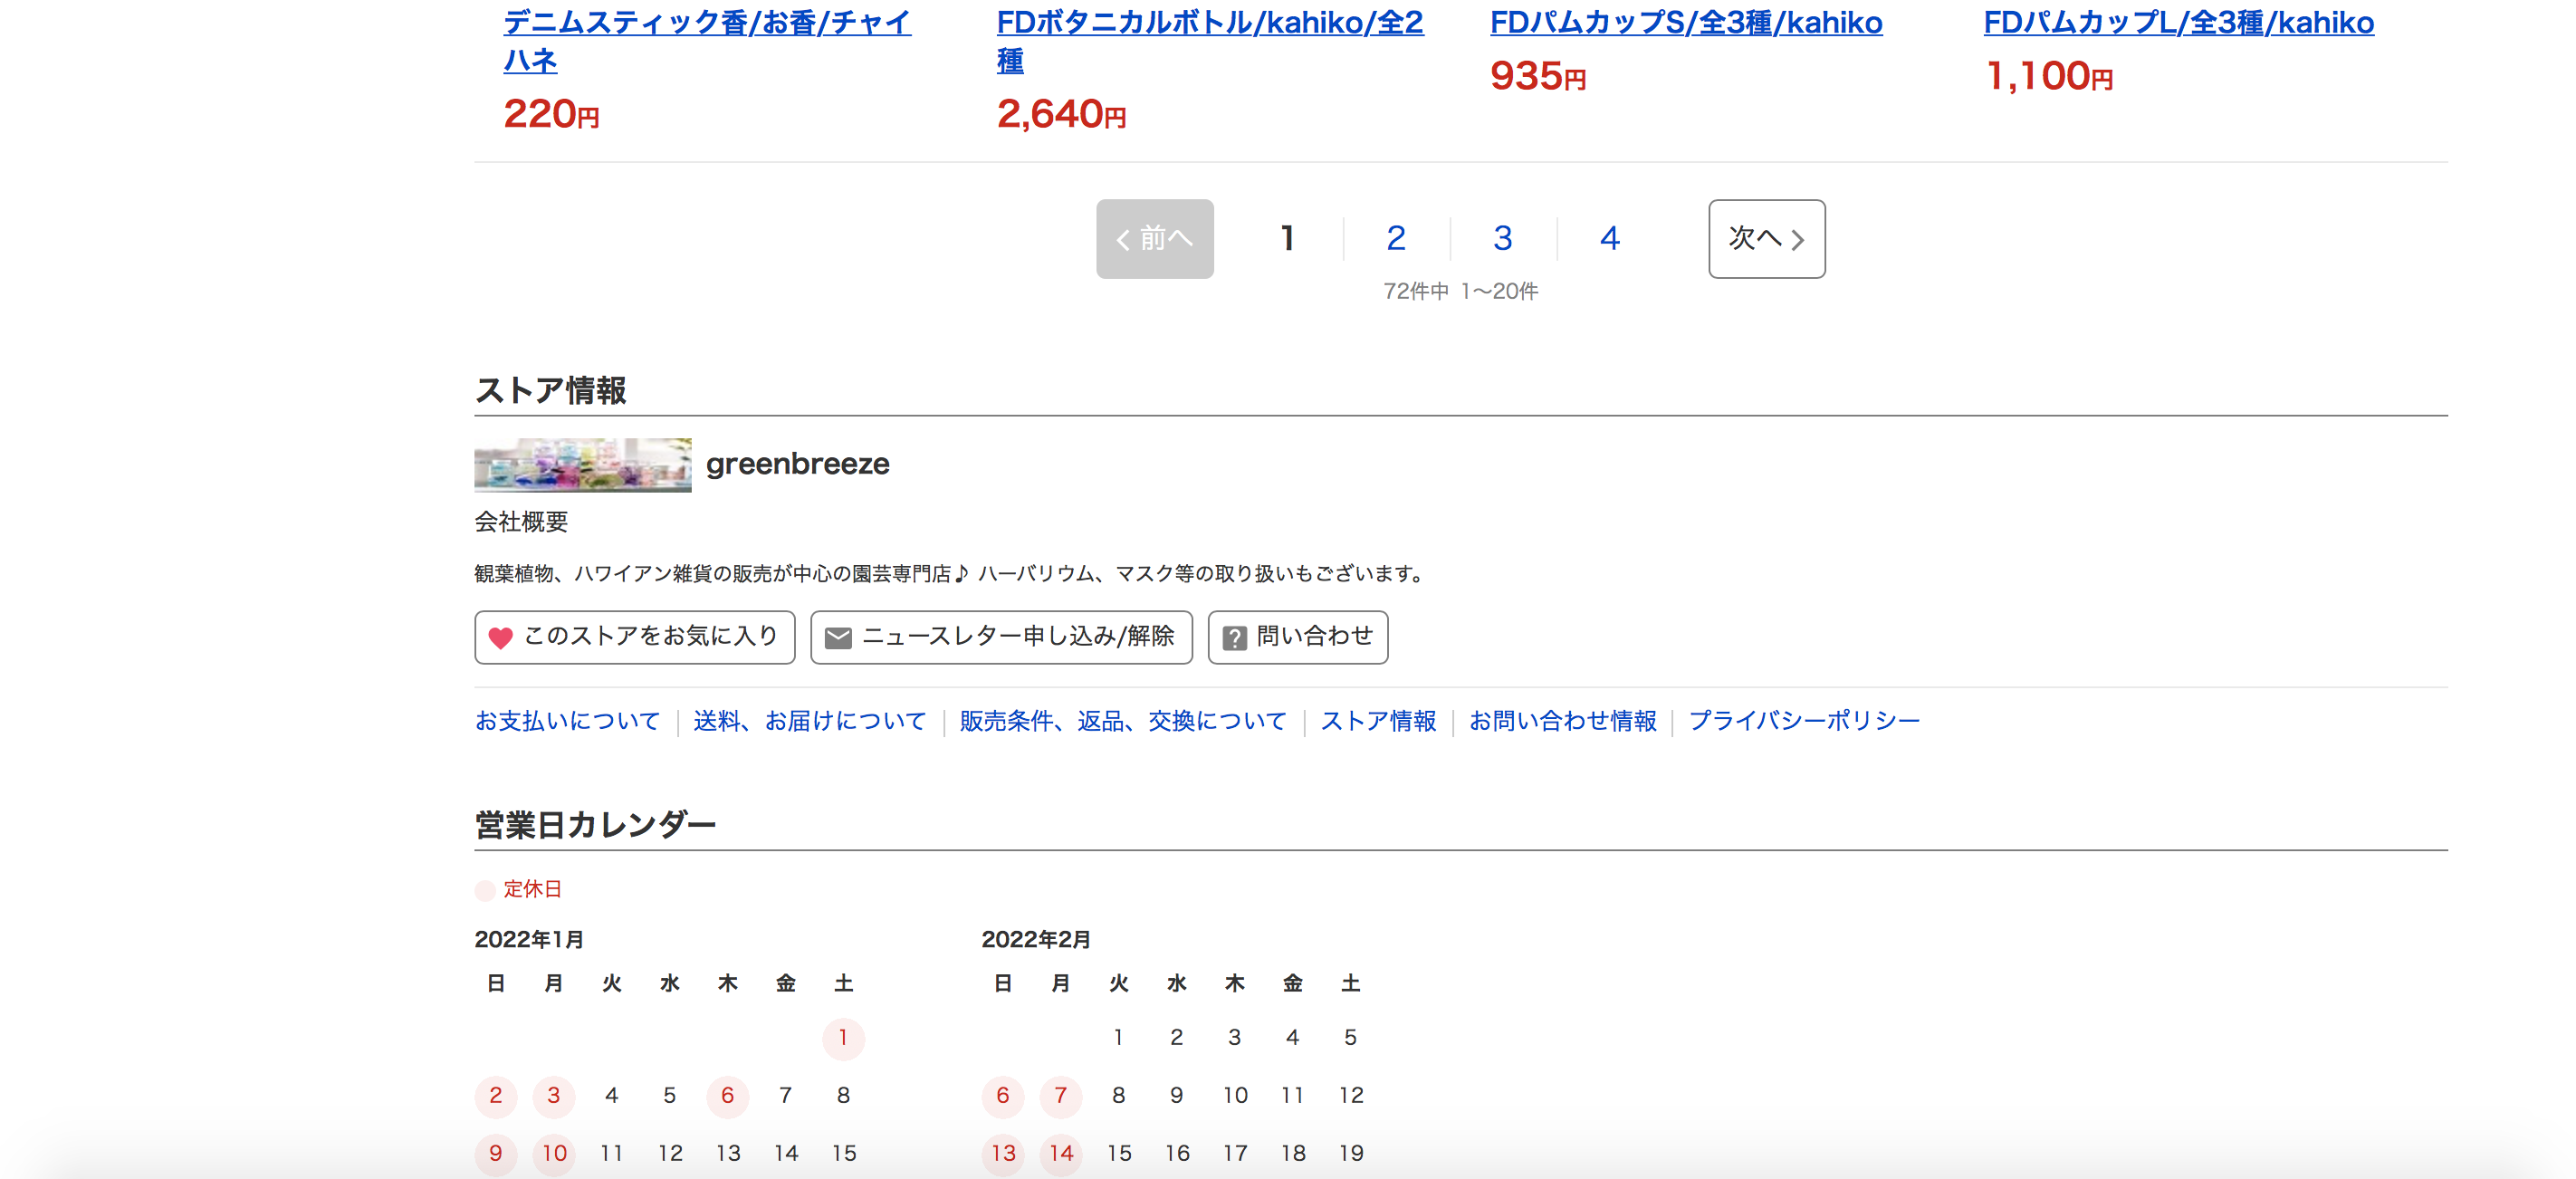Select the 定休日 legend circle
2576x1179 pixels.
pos(486,889)
